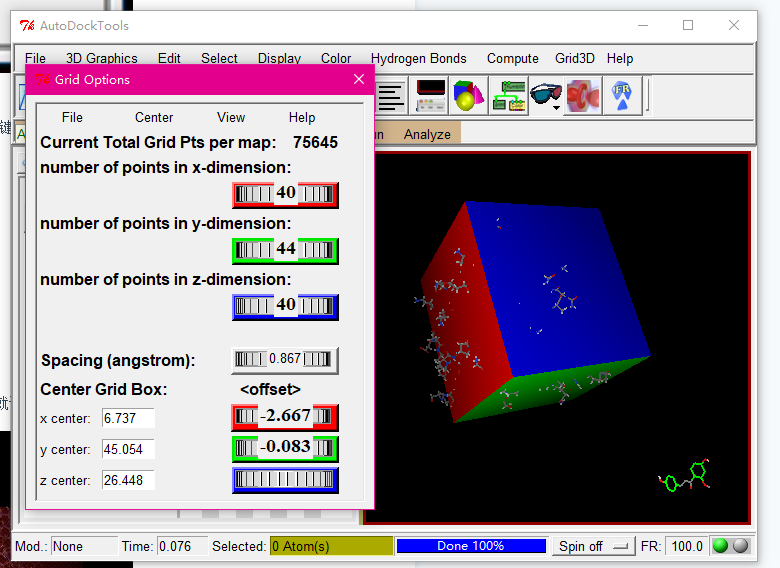Image resolution: width=780 pixels, height=568 pixels.
Task: Click the x center input field
Action: [x=128, y=418]
